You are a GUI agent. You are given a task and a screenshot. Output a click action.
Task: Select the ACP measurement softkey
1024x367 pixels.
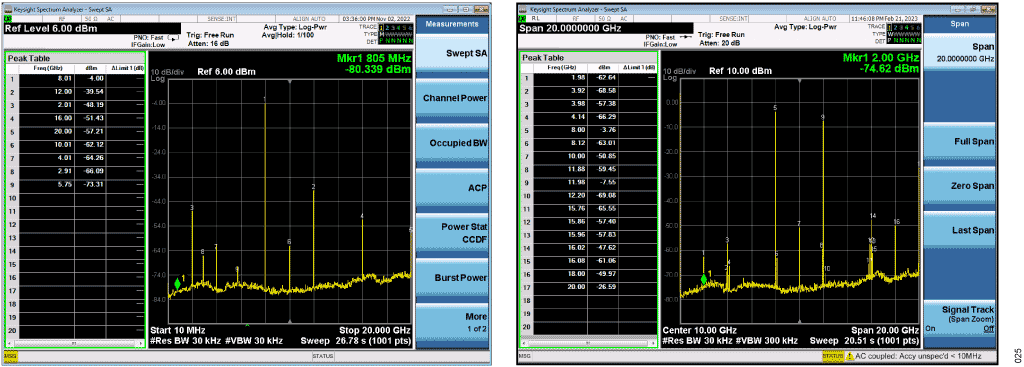pos(452,188)
